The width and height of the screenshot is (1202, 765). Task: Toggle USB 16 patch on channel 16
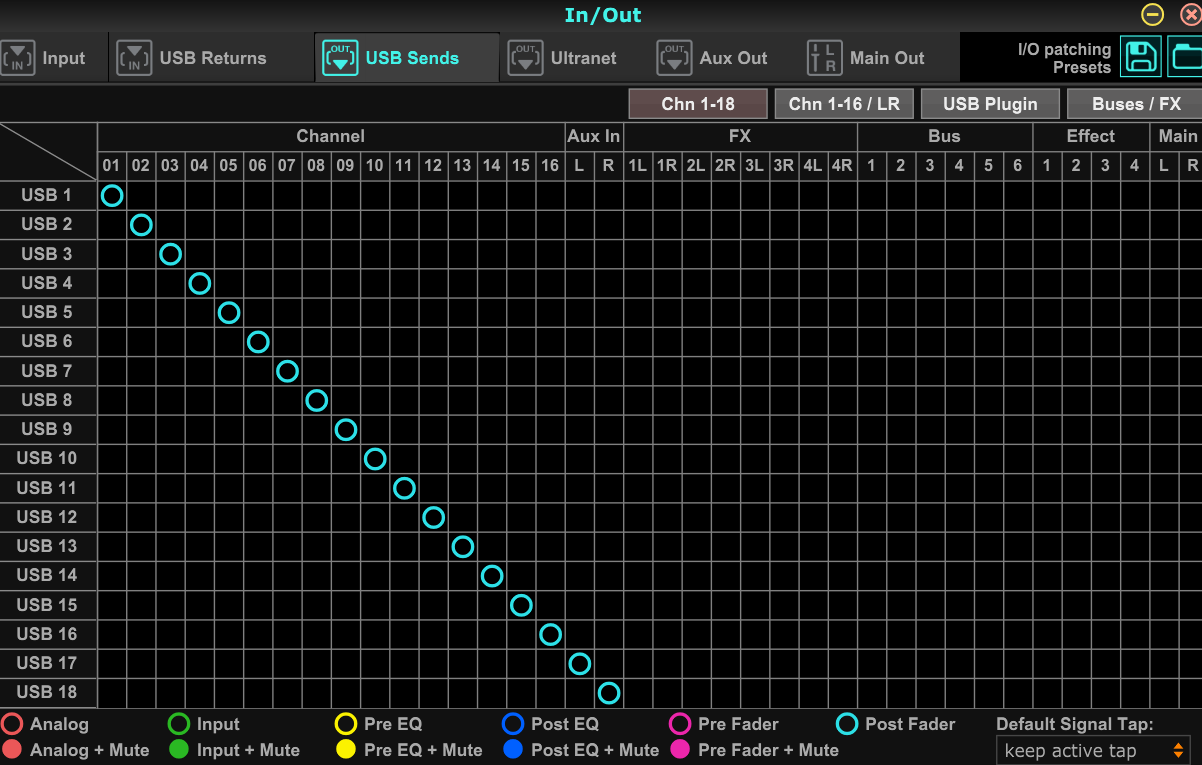[x=550, y=634]
